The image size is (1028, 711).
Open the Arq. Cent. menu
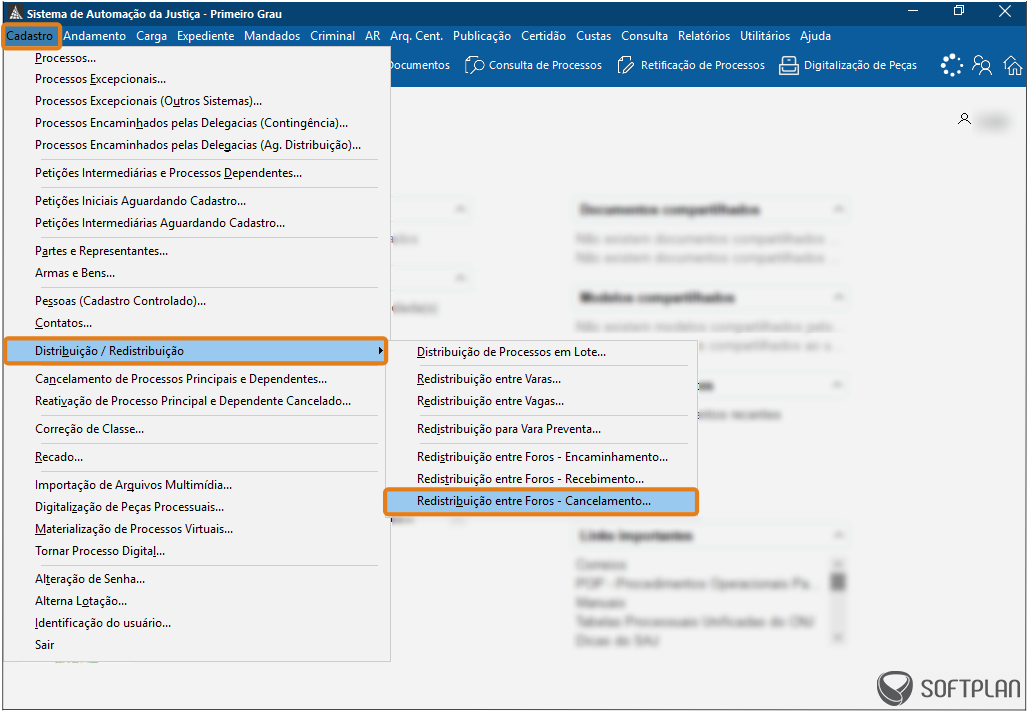tap(416, 36)
